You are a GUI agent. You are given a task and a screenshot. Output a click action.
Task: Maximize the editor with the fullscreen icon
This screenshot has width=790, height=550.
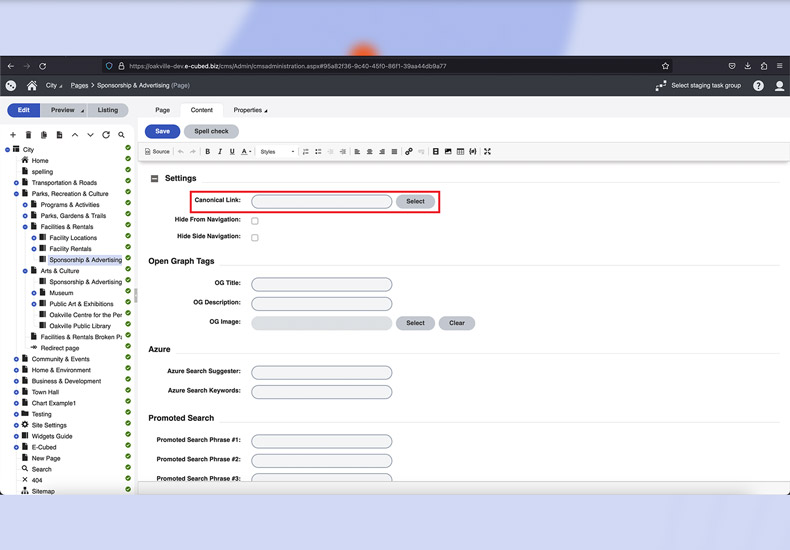click(x=487, y=152)
